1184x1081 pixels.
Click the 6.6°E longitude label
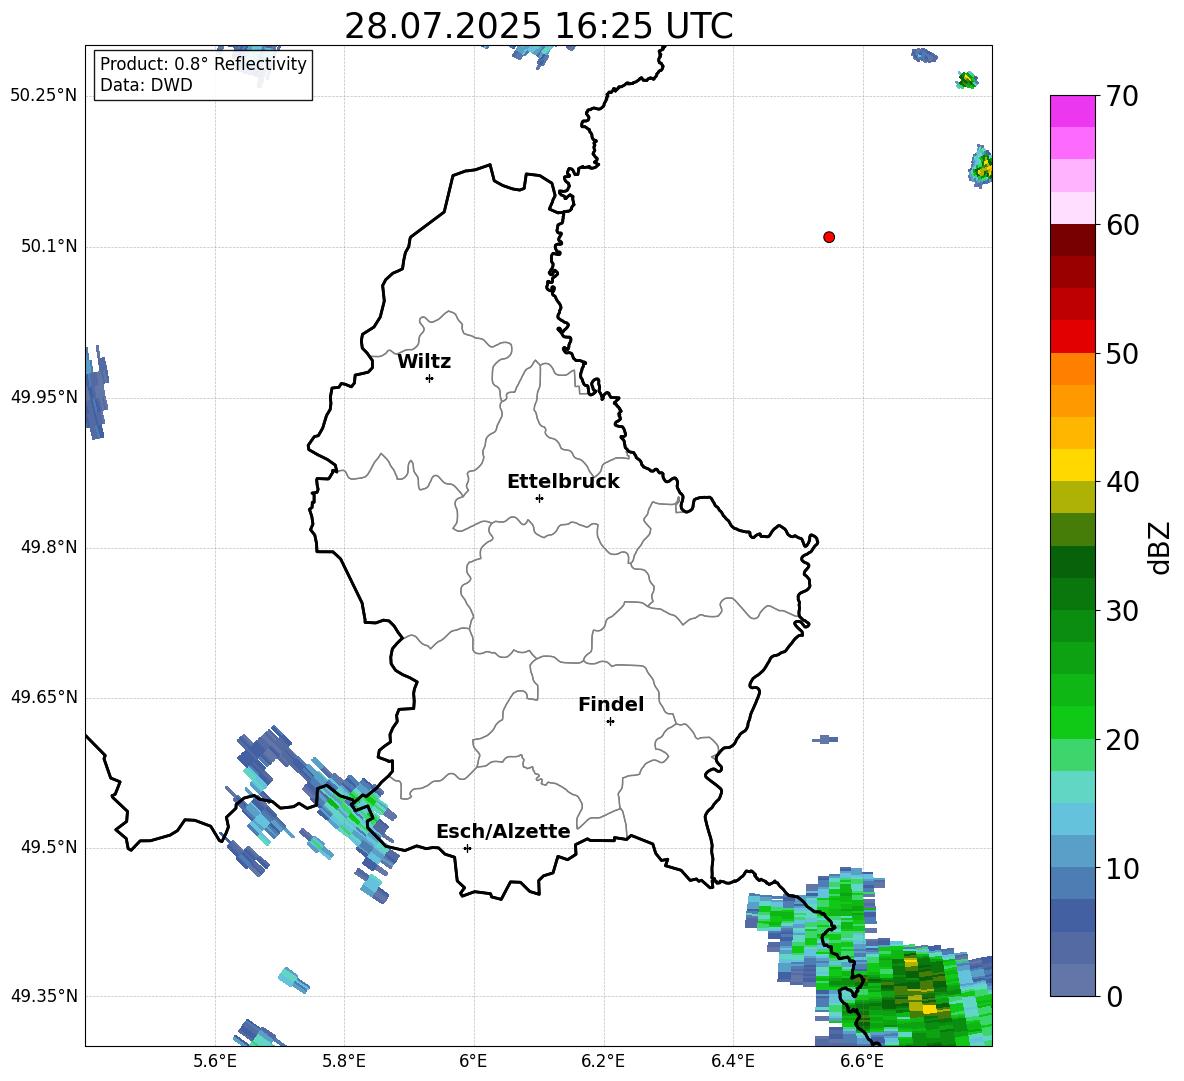[862, 1062]
